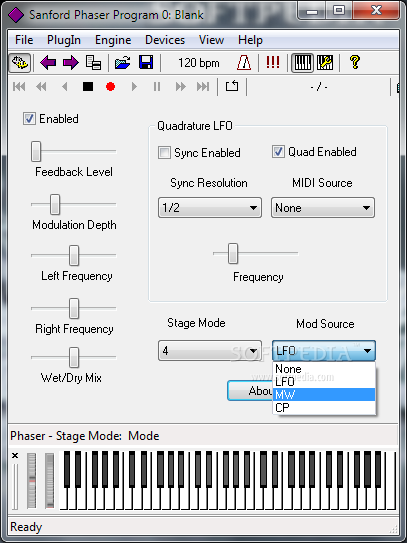
Task: Stop playback with the black square
Action: click(x=88, y=87)
